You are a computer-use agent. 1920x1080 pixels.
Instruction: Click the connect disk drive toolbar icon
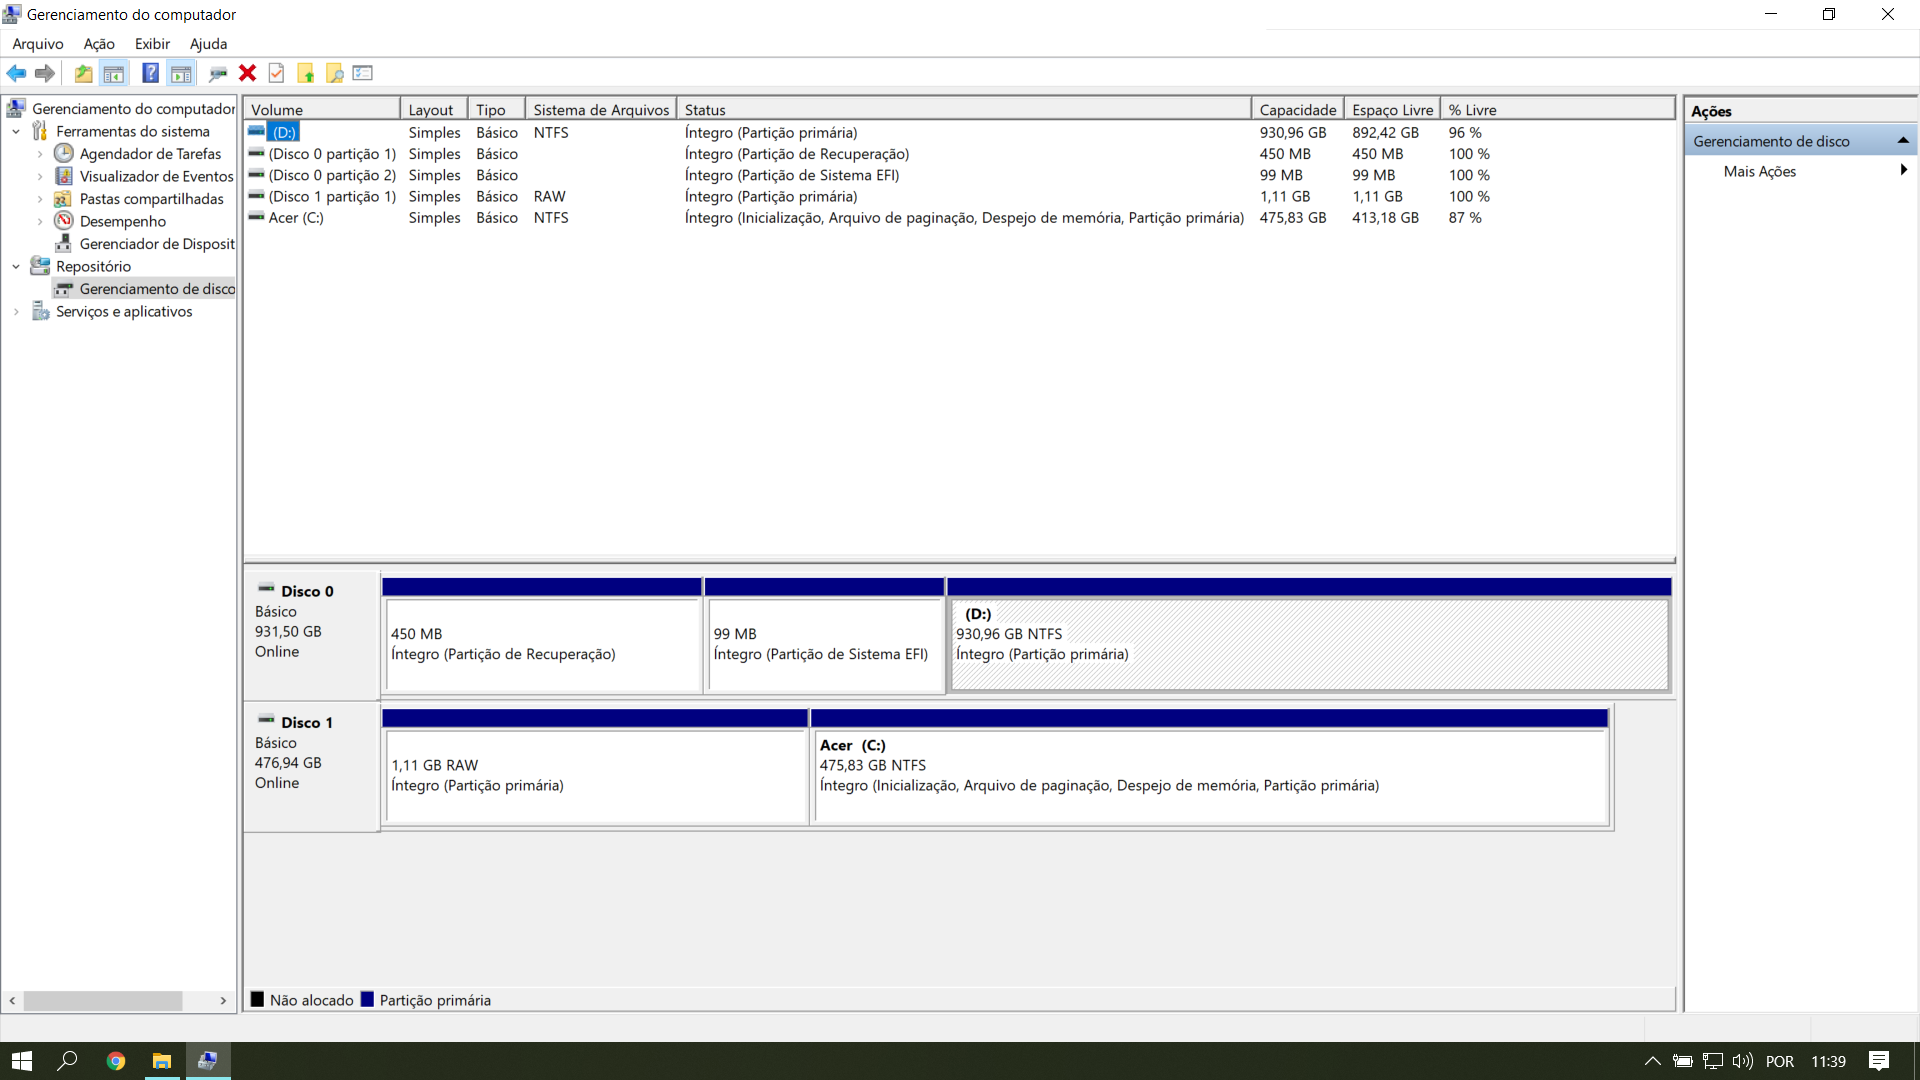tap(217, 73)
